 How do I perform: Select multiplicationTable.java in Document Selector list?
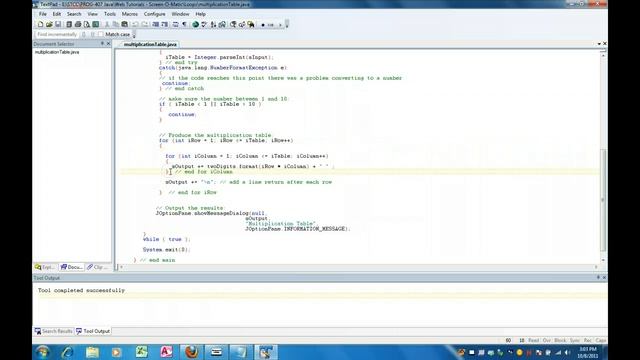click(x=57, y=52)
